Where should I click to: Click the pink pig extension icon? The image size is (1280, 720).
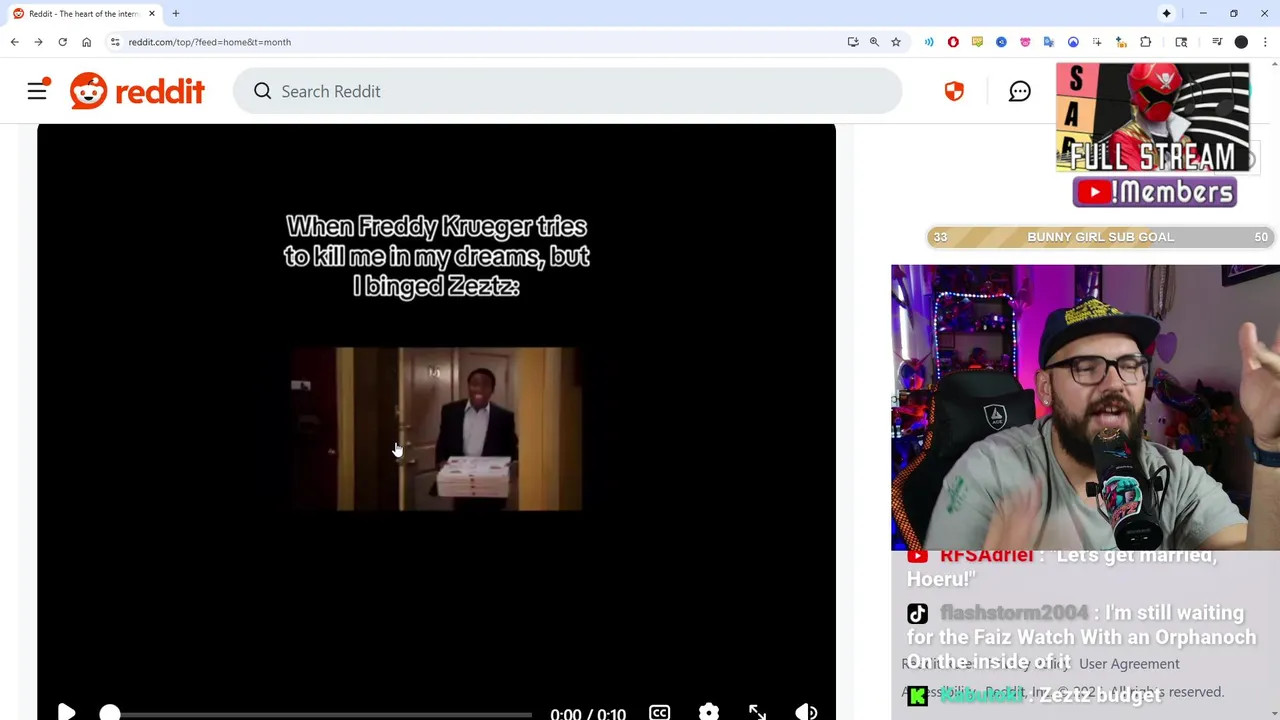click(x=1025, y=42)
